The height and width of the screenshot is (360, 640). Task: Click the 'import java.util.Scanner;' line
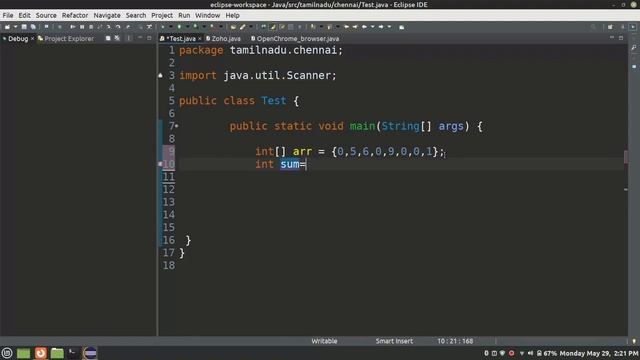click(x=258, y=76)
